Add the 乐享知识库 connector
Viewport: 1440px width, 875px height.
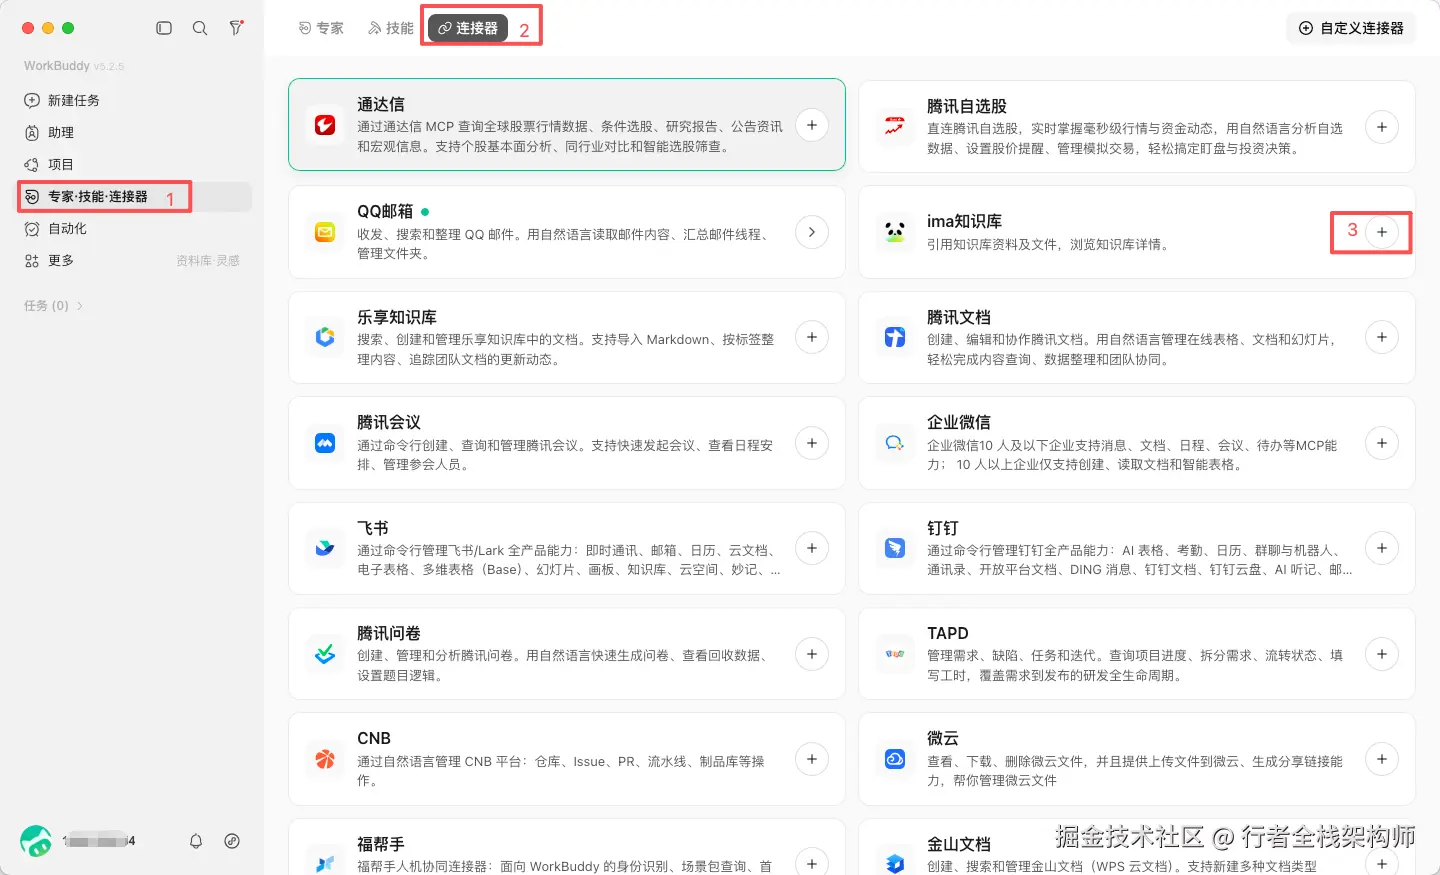812,337
